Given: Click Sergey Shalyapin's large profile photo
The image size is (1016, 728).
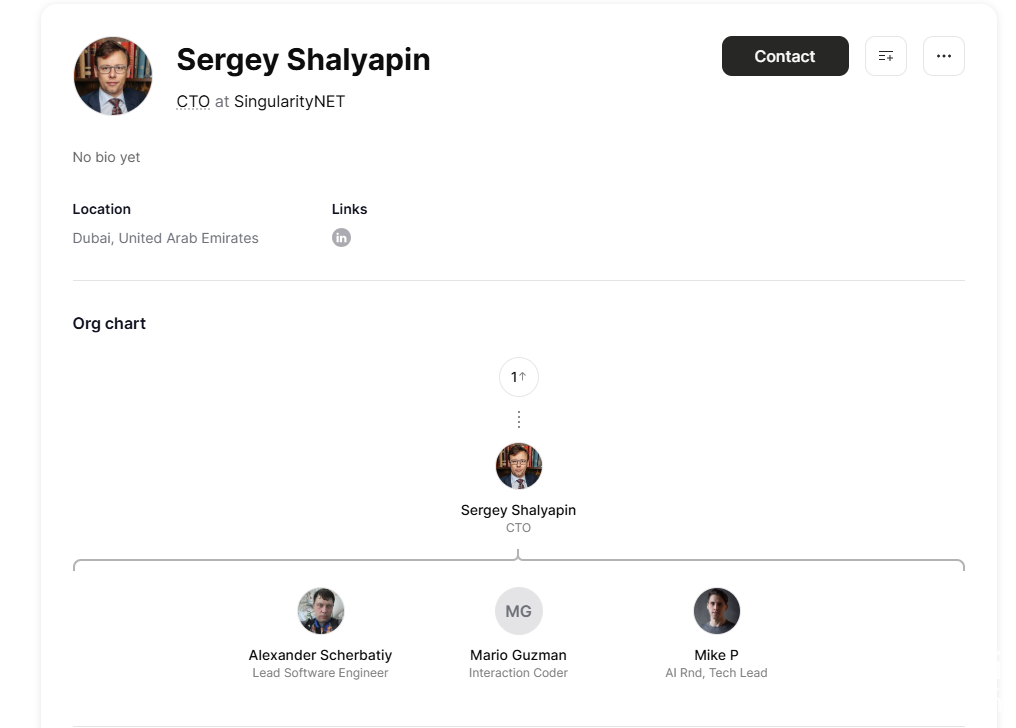Looking at the screenshot, I should click(x=113, y=76).
